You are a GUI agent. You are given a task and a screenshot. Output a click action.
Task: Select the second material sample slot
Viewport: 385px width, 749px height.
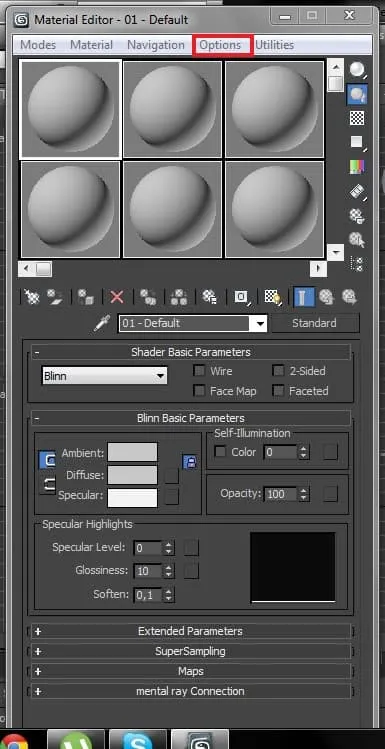click(172, 109)
